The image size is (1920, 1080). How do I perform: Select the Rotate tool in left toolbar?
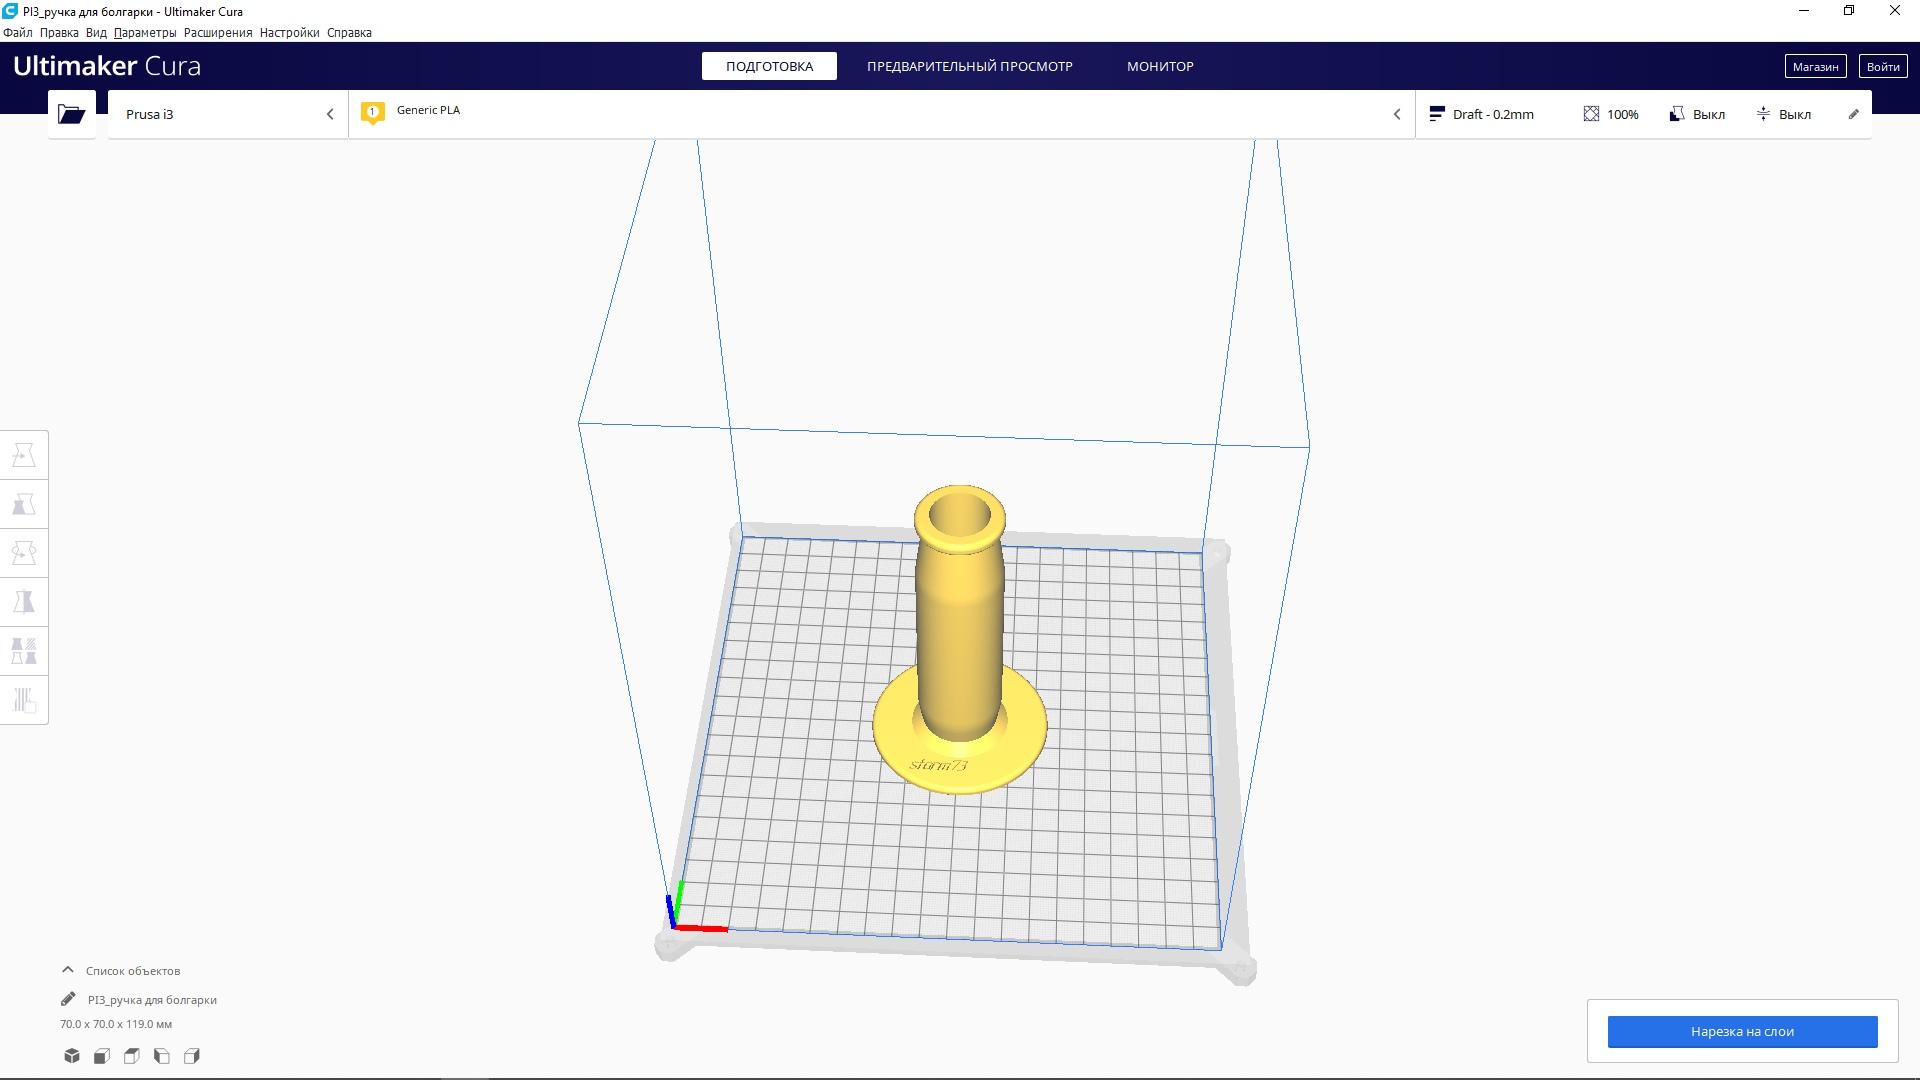coord(24,553)
